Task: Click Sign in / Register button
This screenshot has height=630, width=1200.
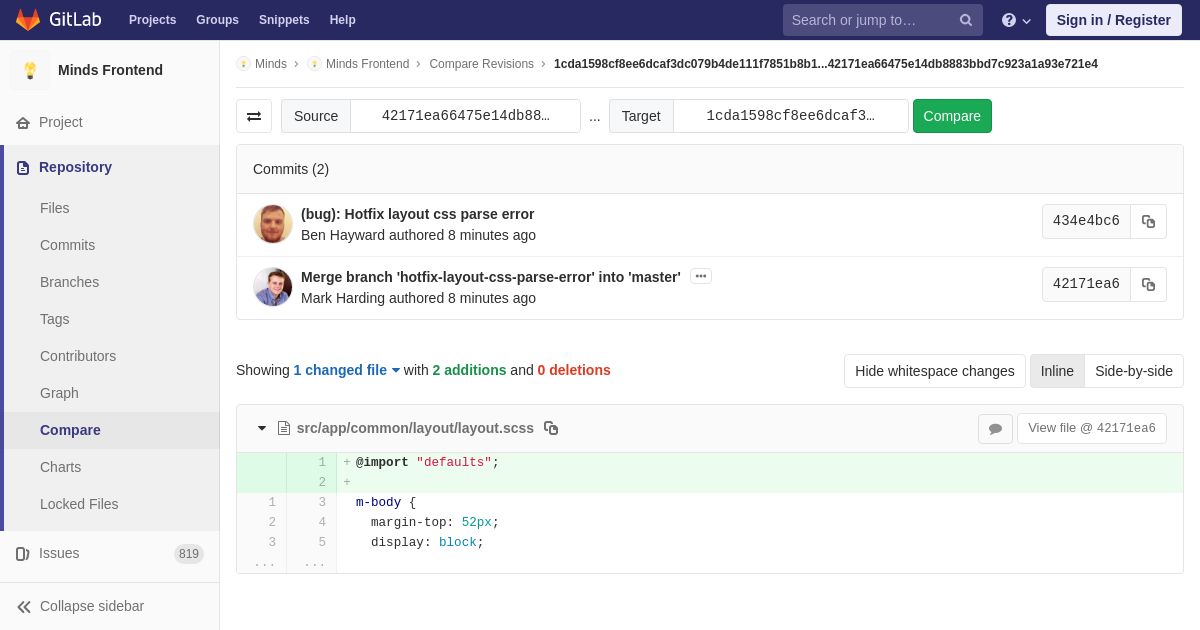Action: tap(1113, 20)
